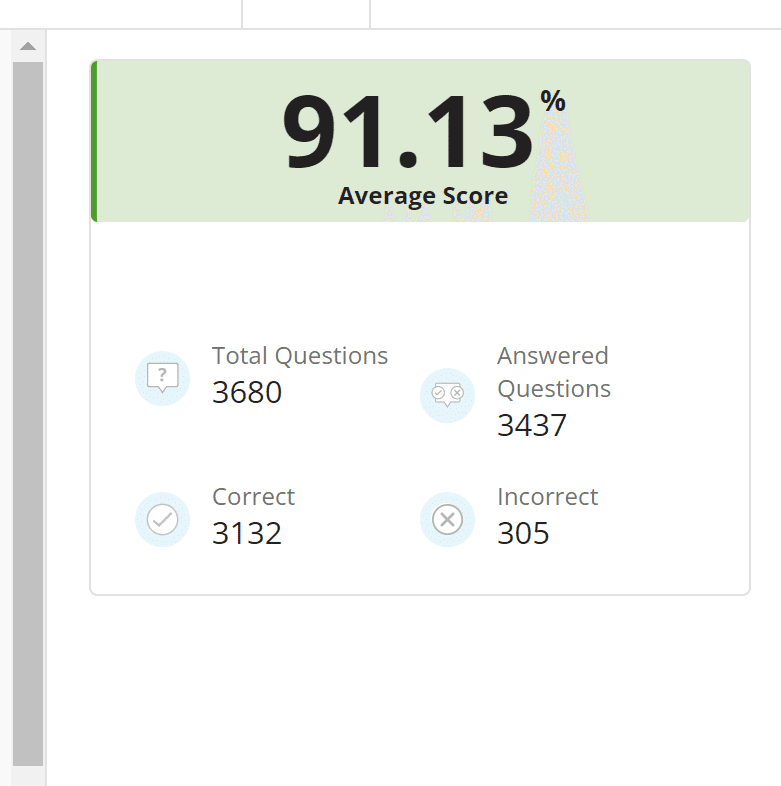Viewport: 781px width, 786px height.
Task: Click the 3437 answered value
Action: click(x=532, y=425)
